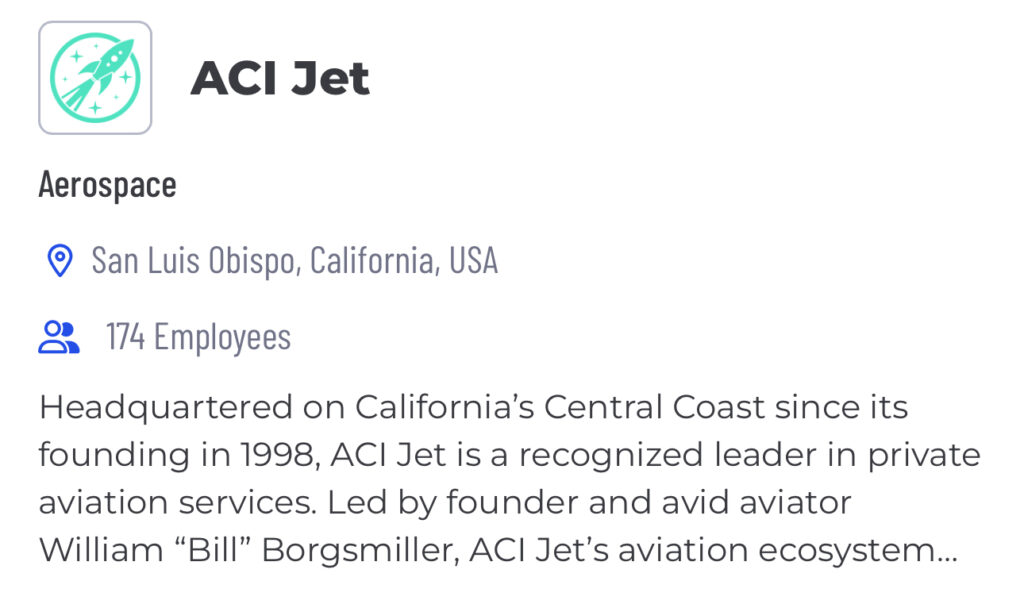This screenshot has width=1024, height=608.
Task: Open the ACI Jet company title
Action: click(x=280, y=78)
